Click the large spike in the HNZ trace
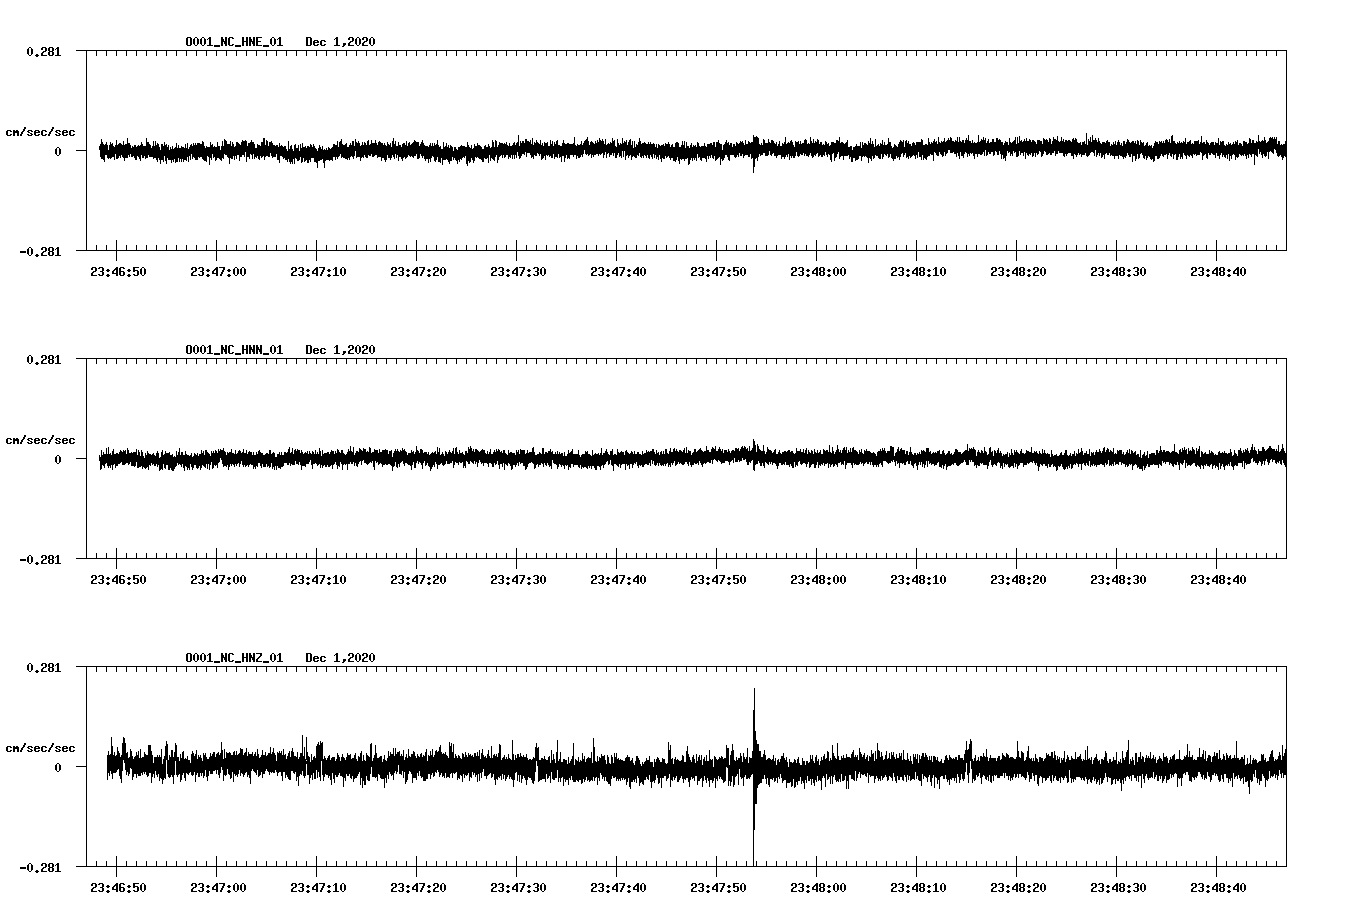Viewport: 1358px width, 924px height. coord(754,760)
